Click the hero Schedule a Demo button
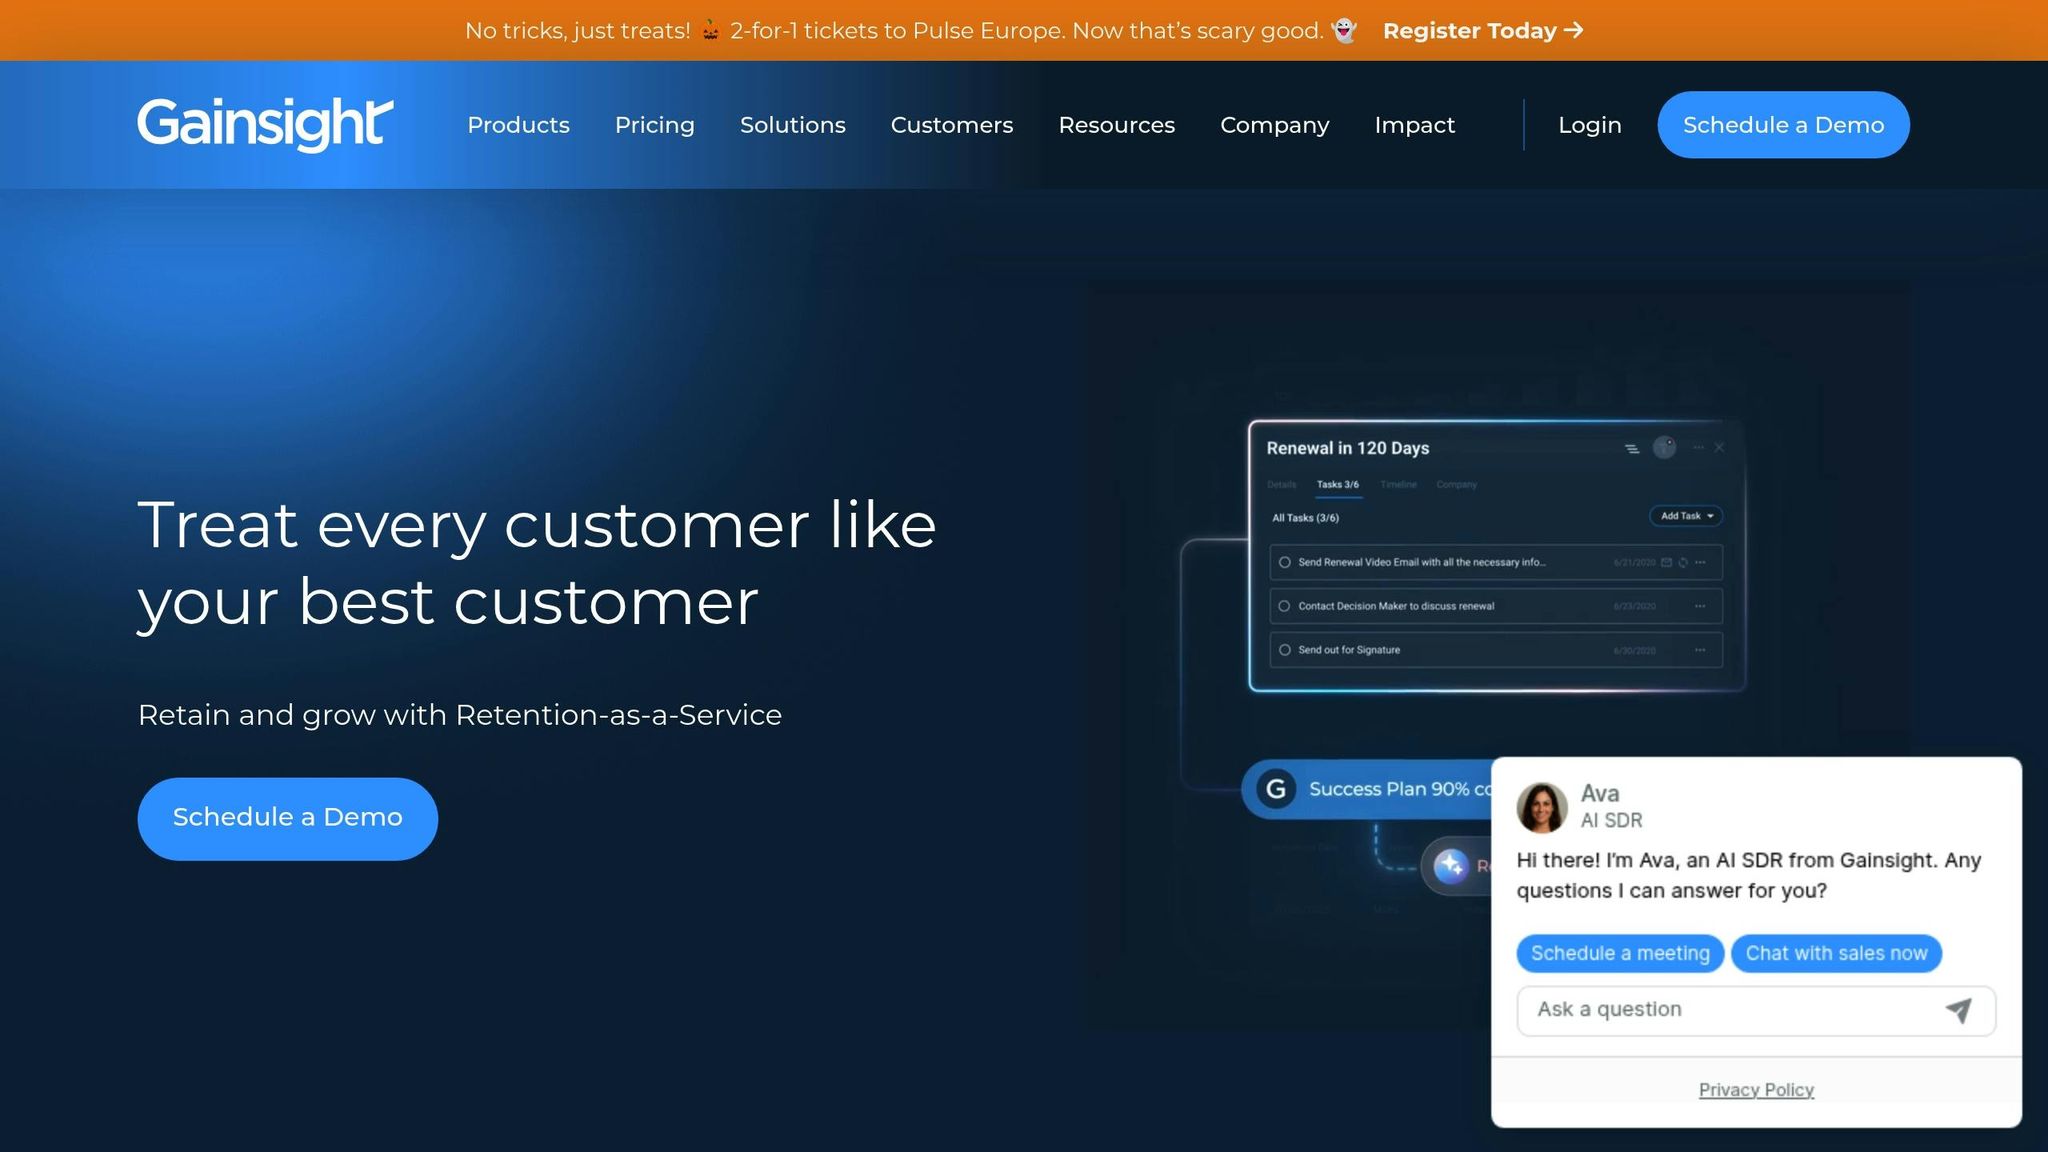Image resolution: width=2048 pixels, height=1152 pixels. point(287,818)
